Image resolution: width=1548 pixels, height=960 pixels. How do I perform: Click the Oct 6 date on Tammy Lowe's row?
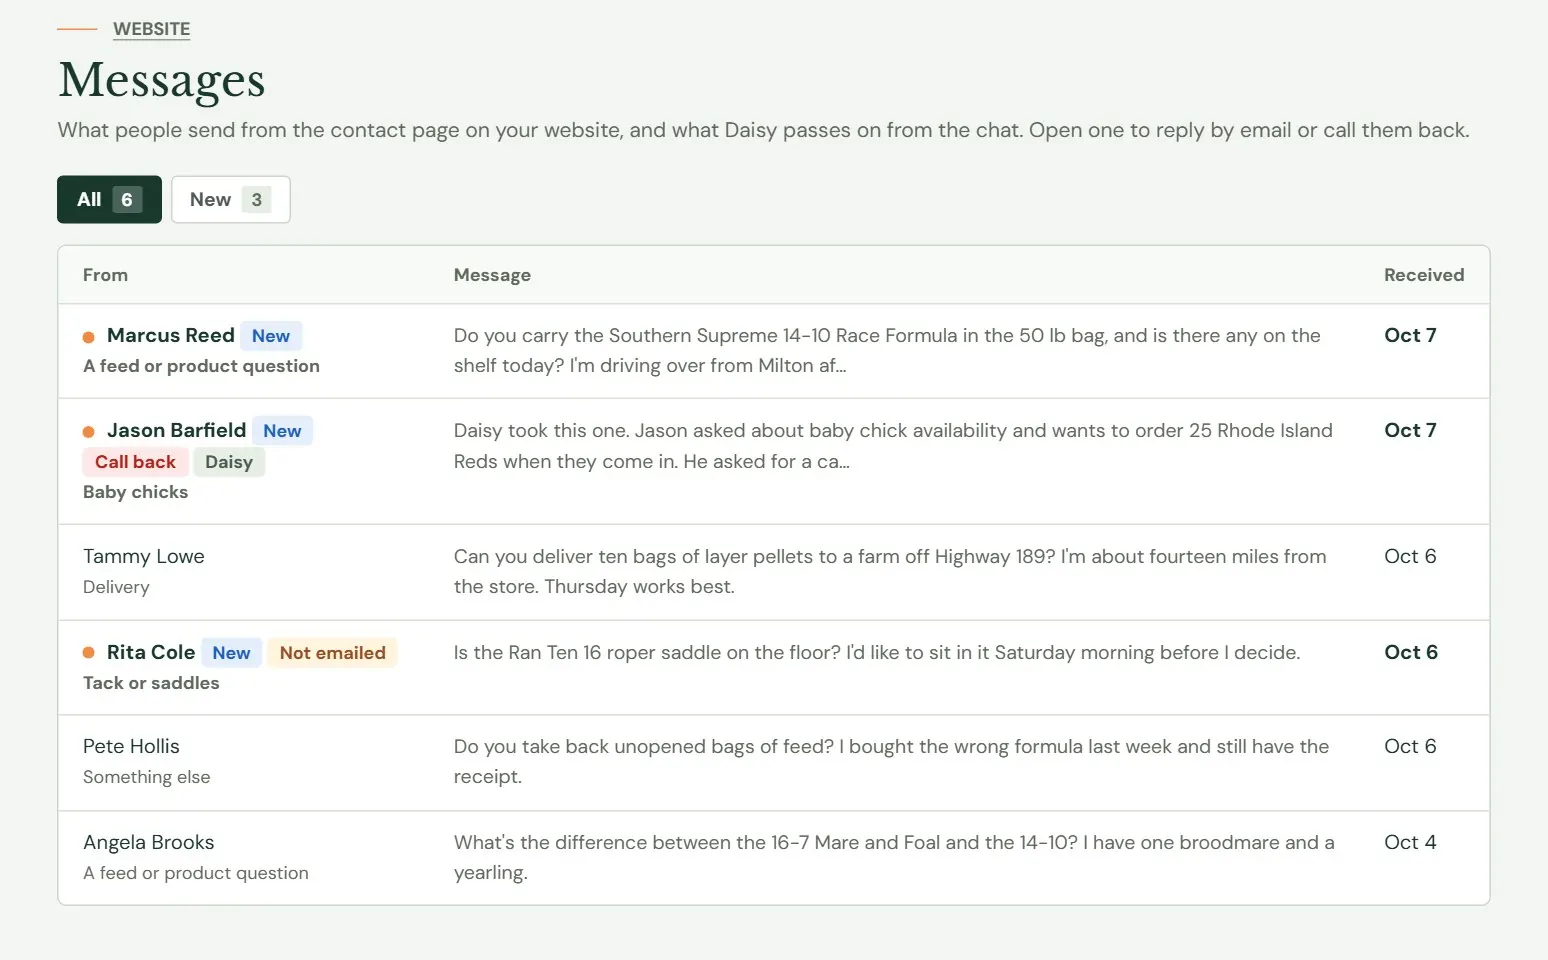(x=1410, y=556)
